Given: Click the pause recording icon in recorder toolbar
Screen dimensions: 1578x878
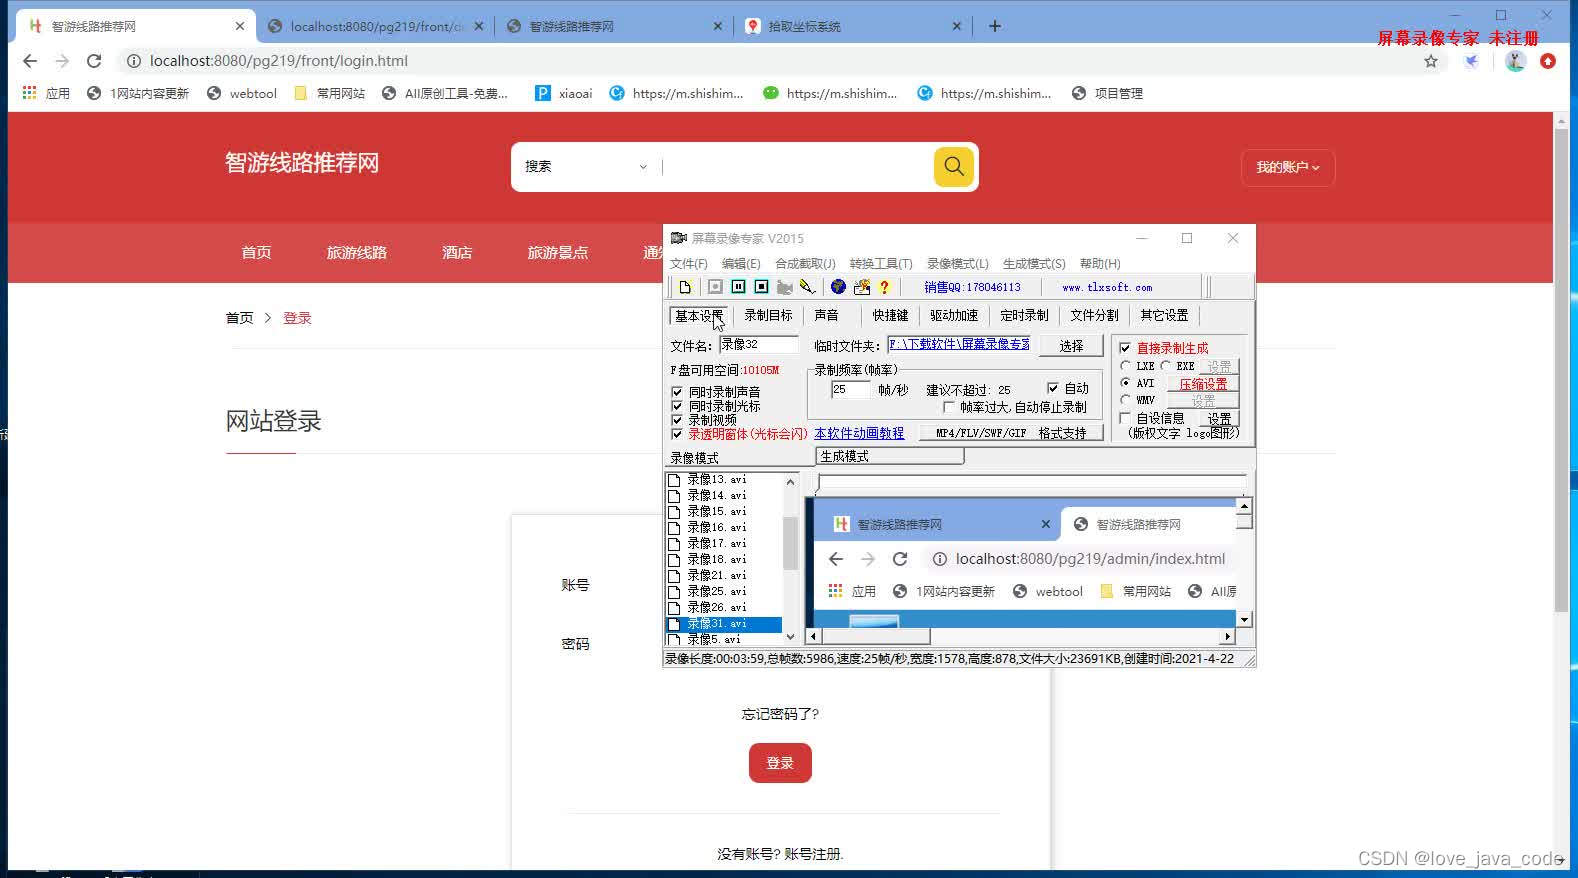Looking at the screenshot, I should click(x=738, y=287).
